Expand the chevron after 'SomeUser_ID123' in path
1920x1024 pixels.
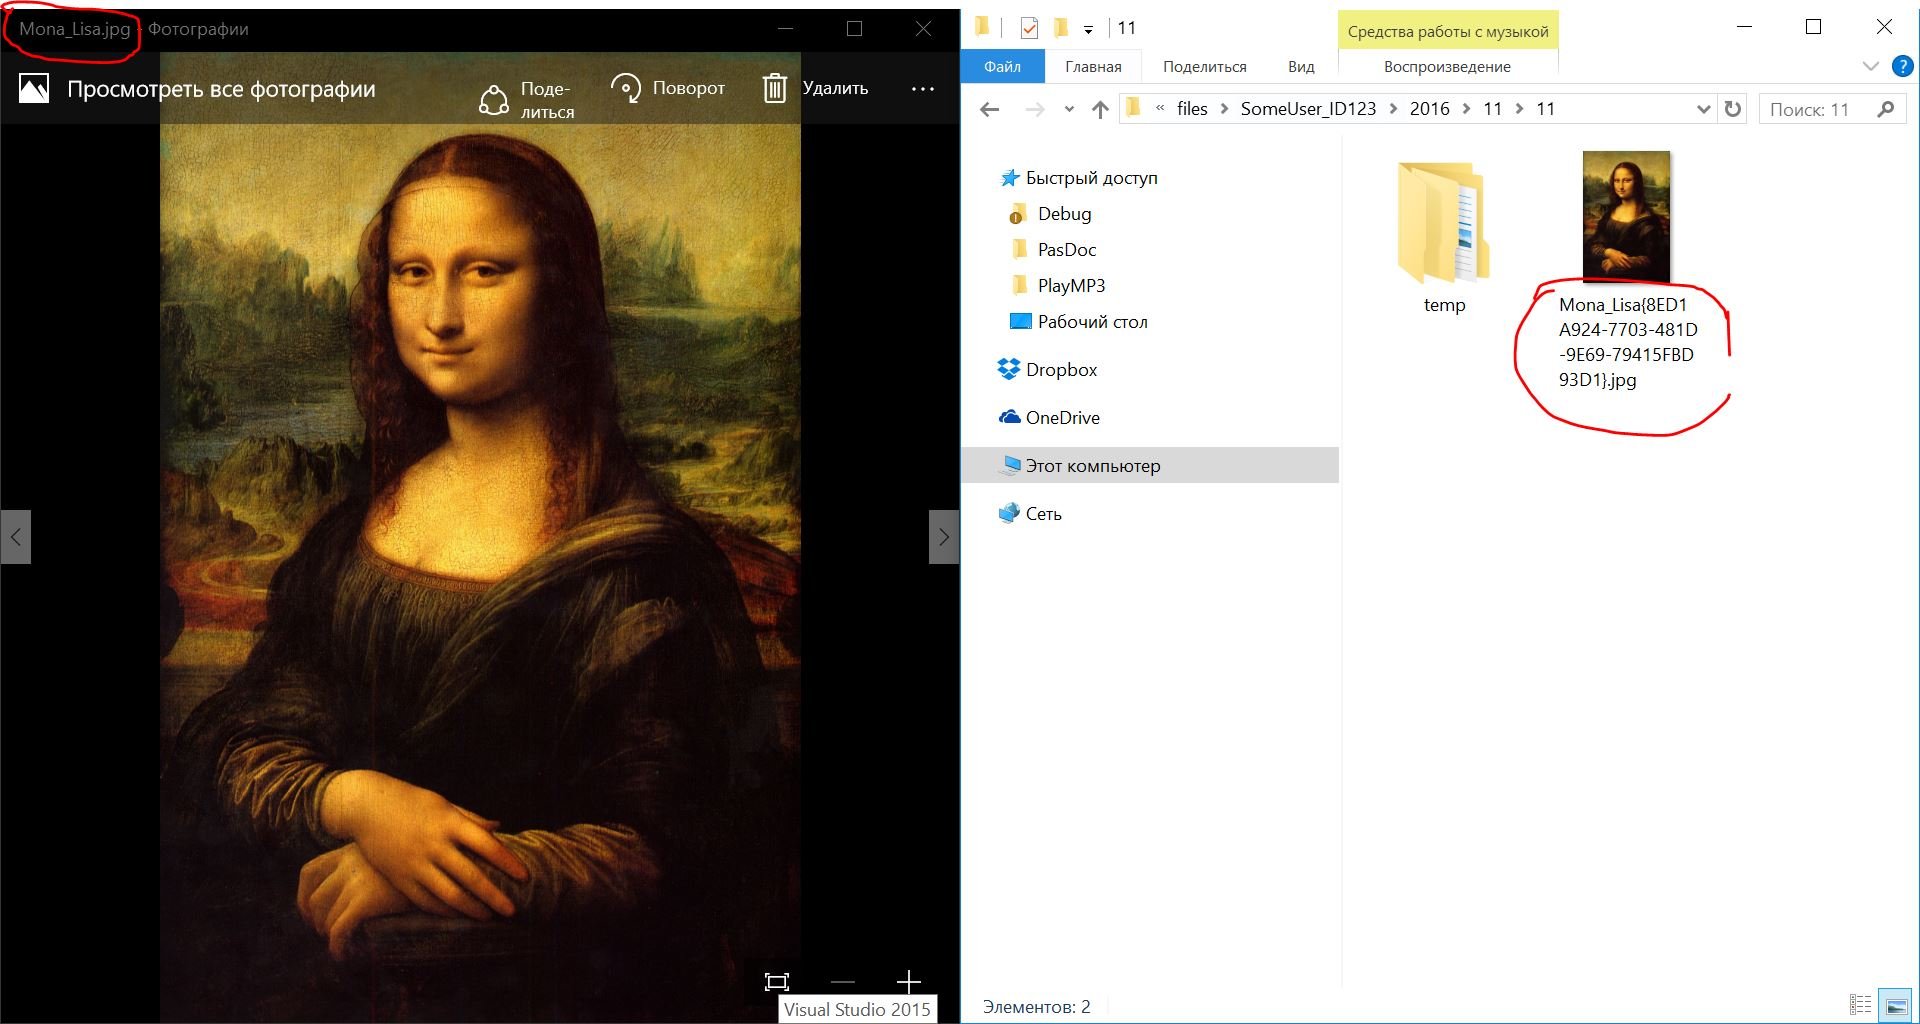click(1393, 109)
